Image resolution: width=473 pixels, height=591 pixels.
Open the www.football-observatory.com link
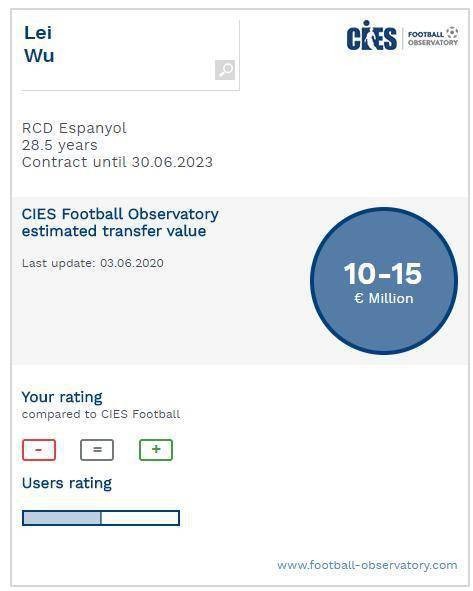click(x=367, y=565)
